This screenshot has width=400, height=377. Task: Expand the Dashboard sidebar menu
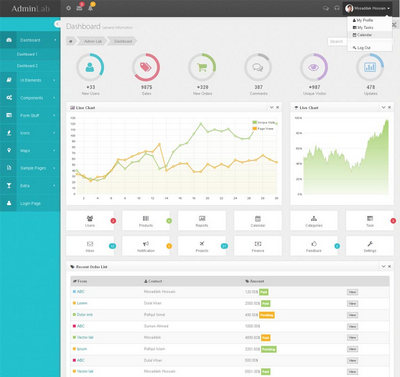click(x=30, y=40)
